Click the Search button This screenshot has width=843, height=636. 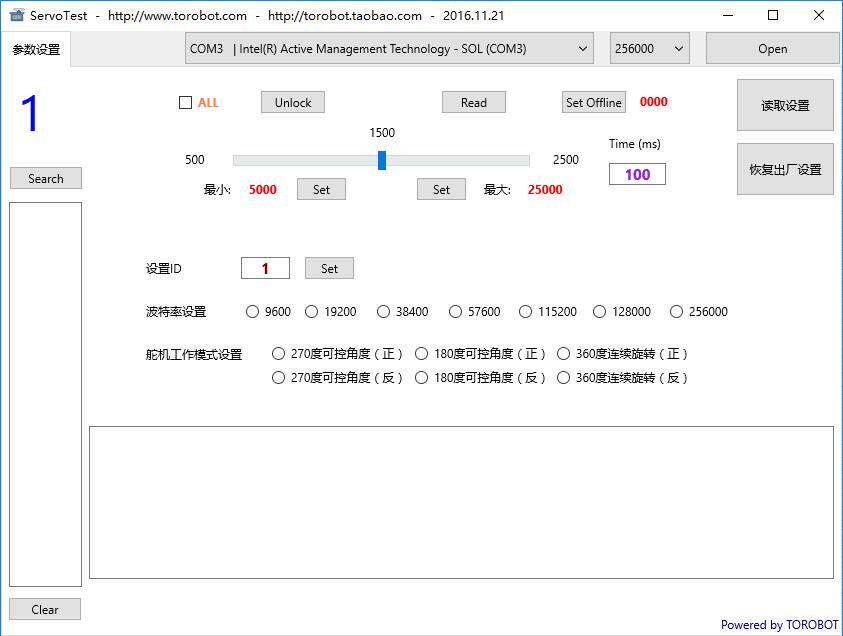46,178
